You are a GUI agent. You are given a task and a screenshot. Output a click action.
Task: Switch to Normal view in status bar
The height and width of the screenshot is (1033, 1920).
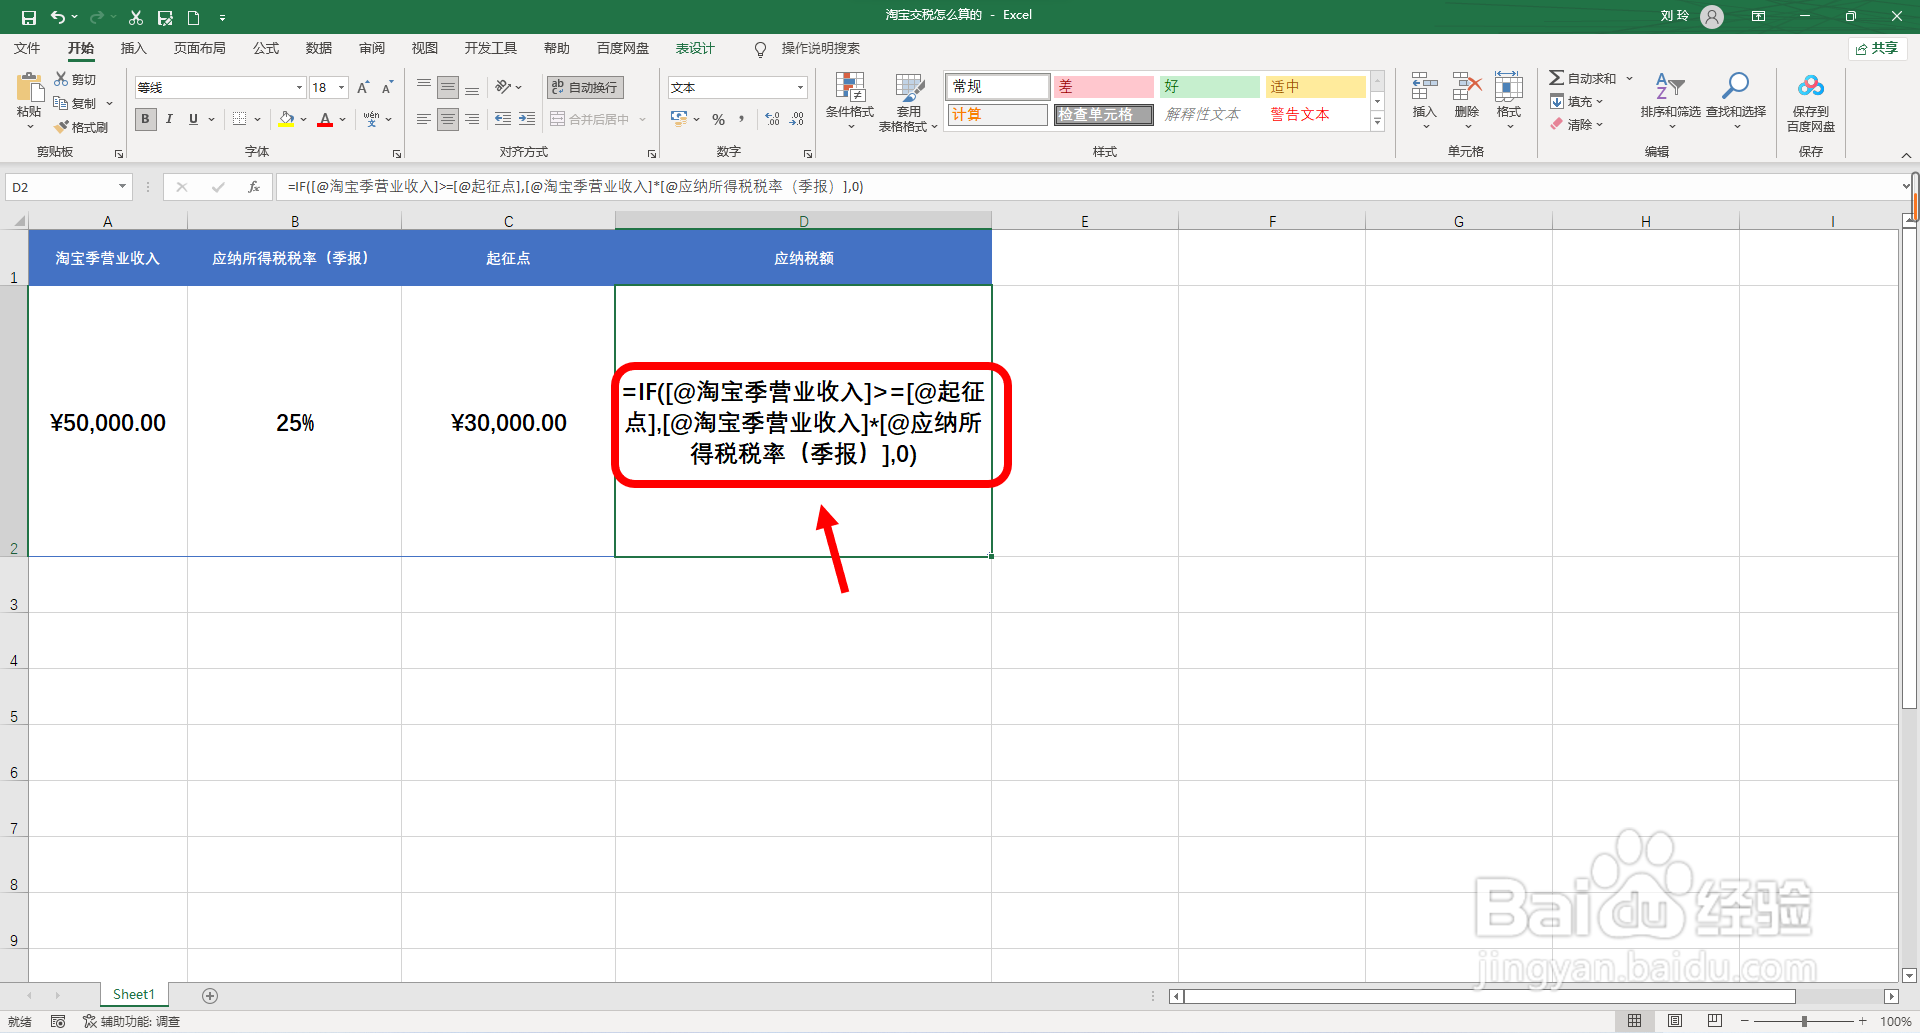pos(1634,1021)
